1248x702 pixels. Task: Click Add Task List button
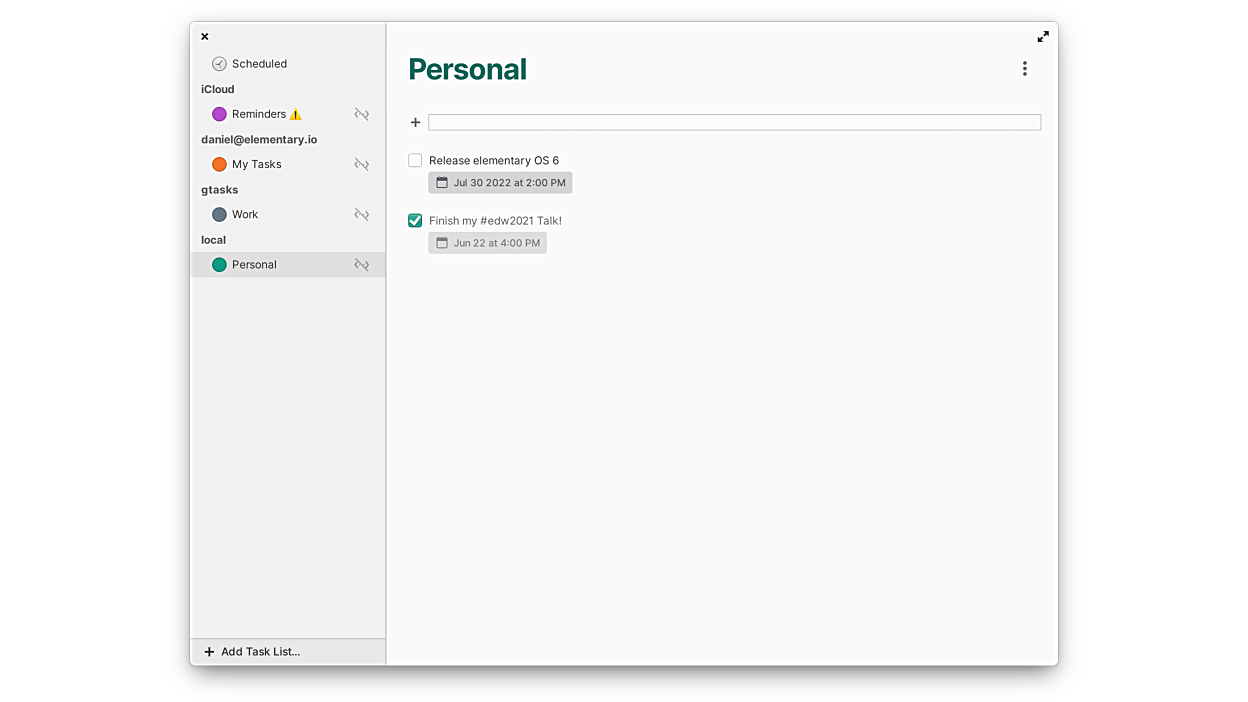coord(252,652)
